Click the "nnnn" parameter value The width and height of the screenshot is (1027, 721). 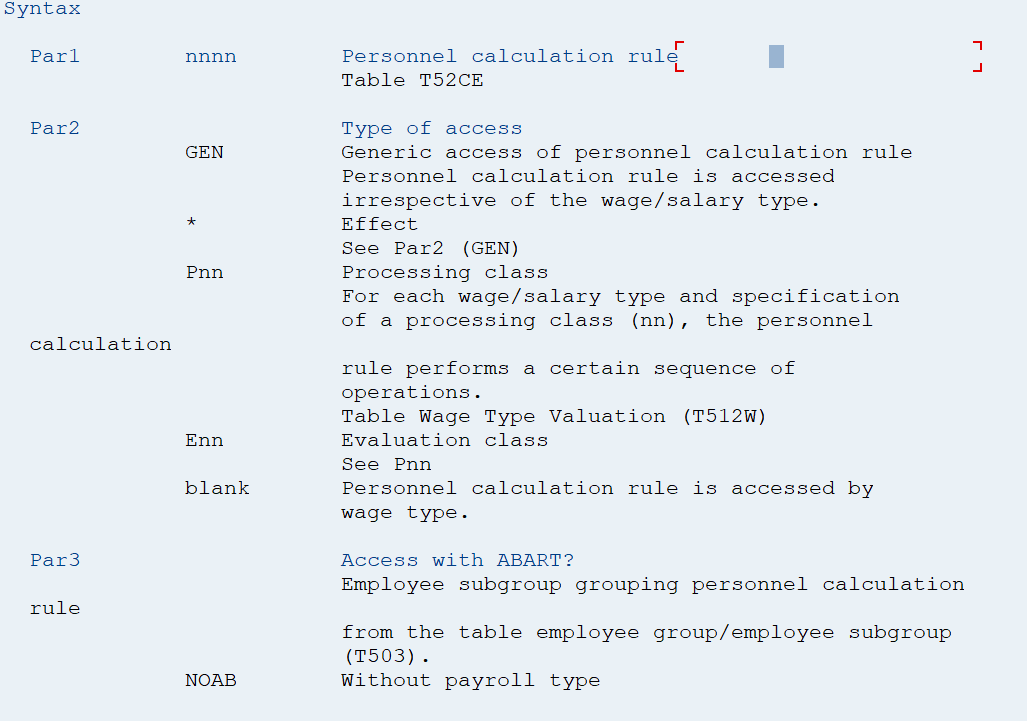click(211, 56)
